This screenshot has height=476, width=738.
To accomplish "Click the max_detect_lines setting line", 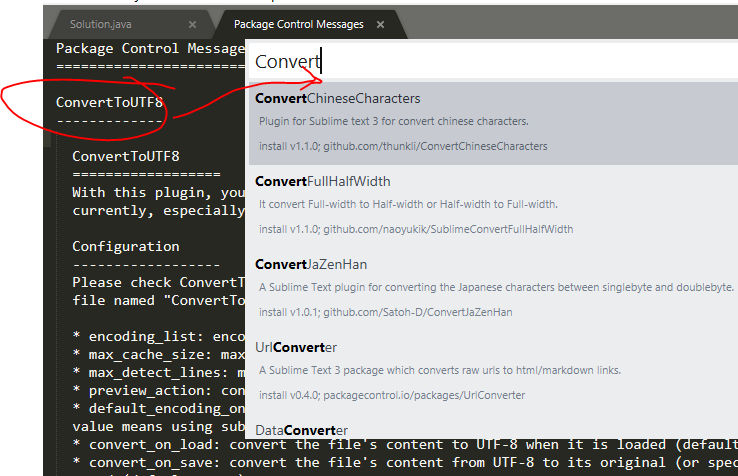I will coord(158,372).
